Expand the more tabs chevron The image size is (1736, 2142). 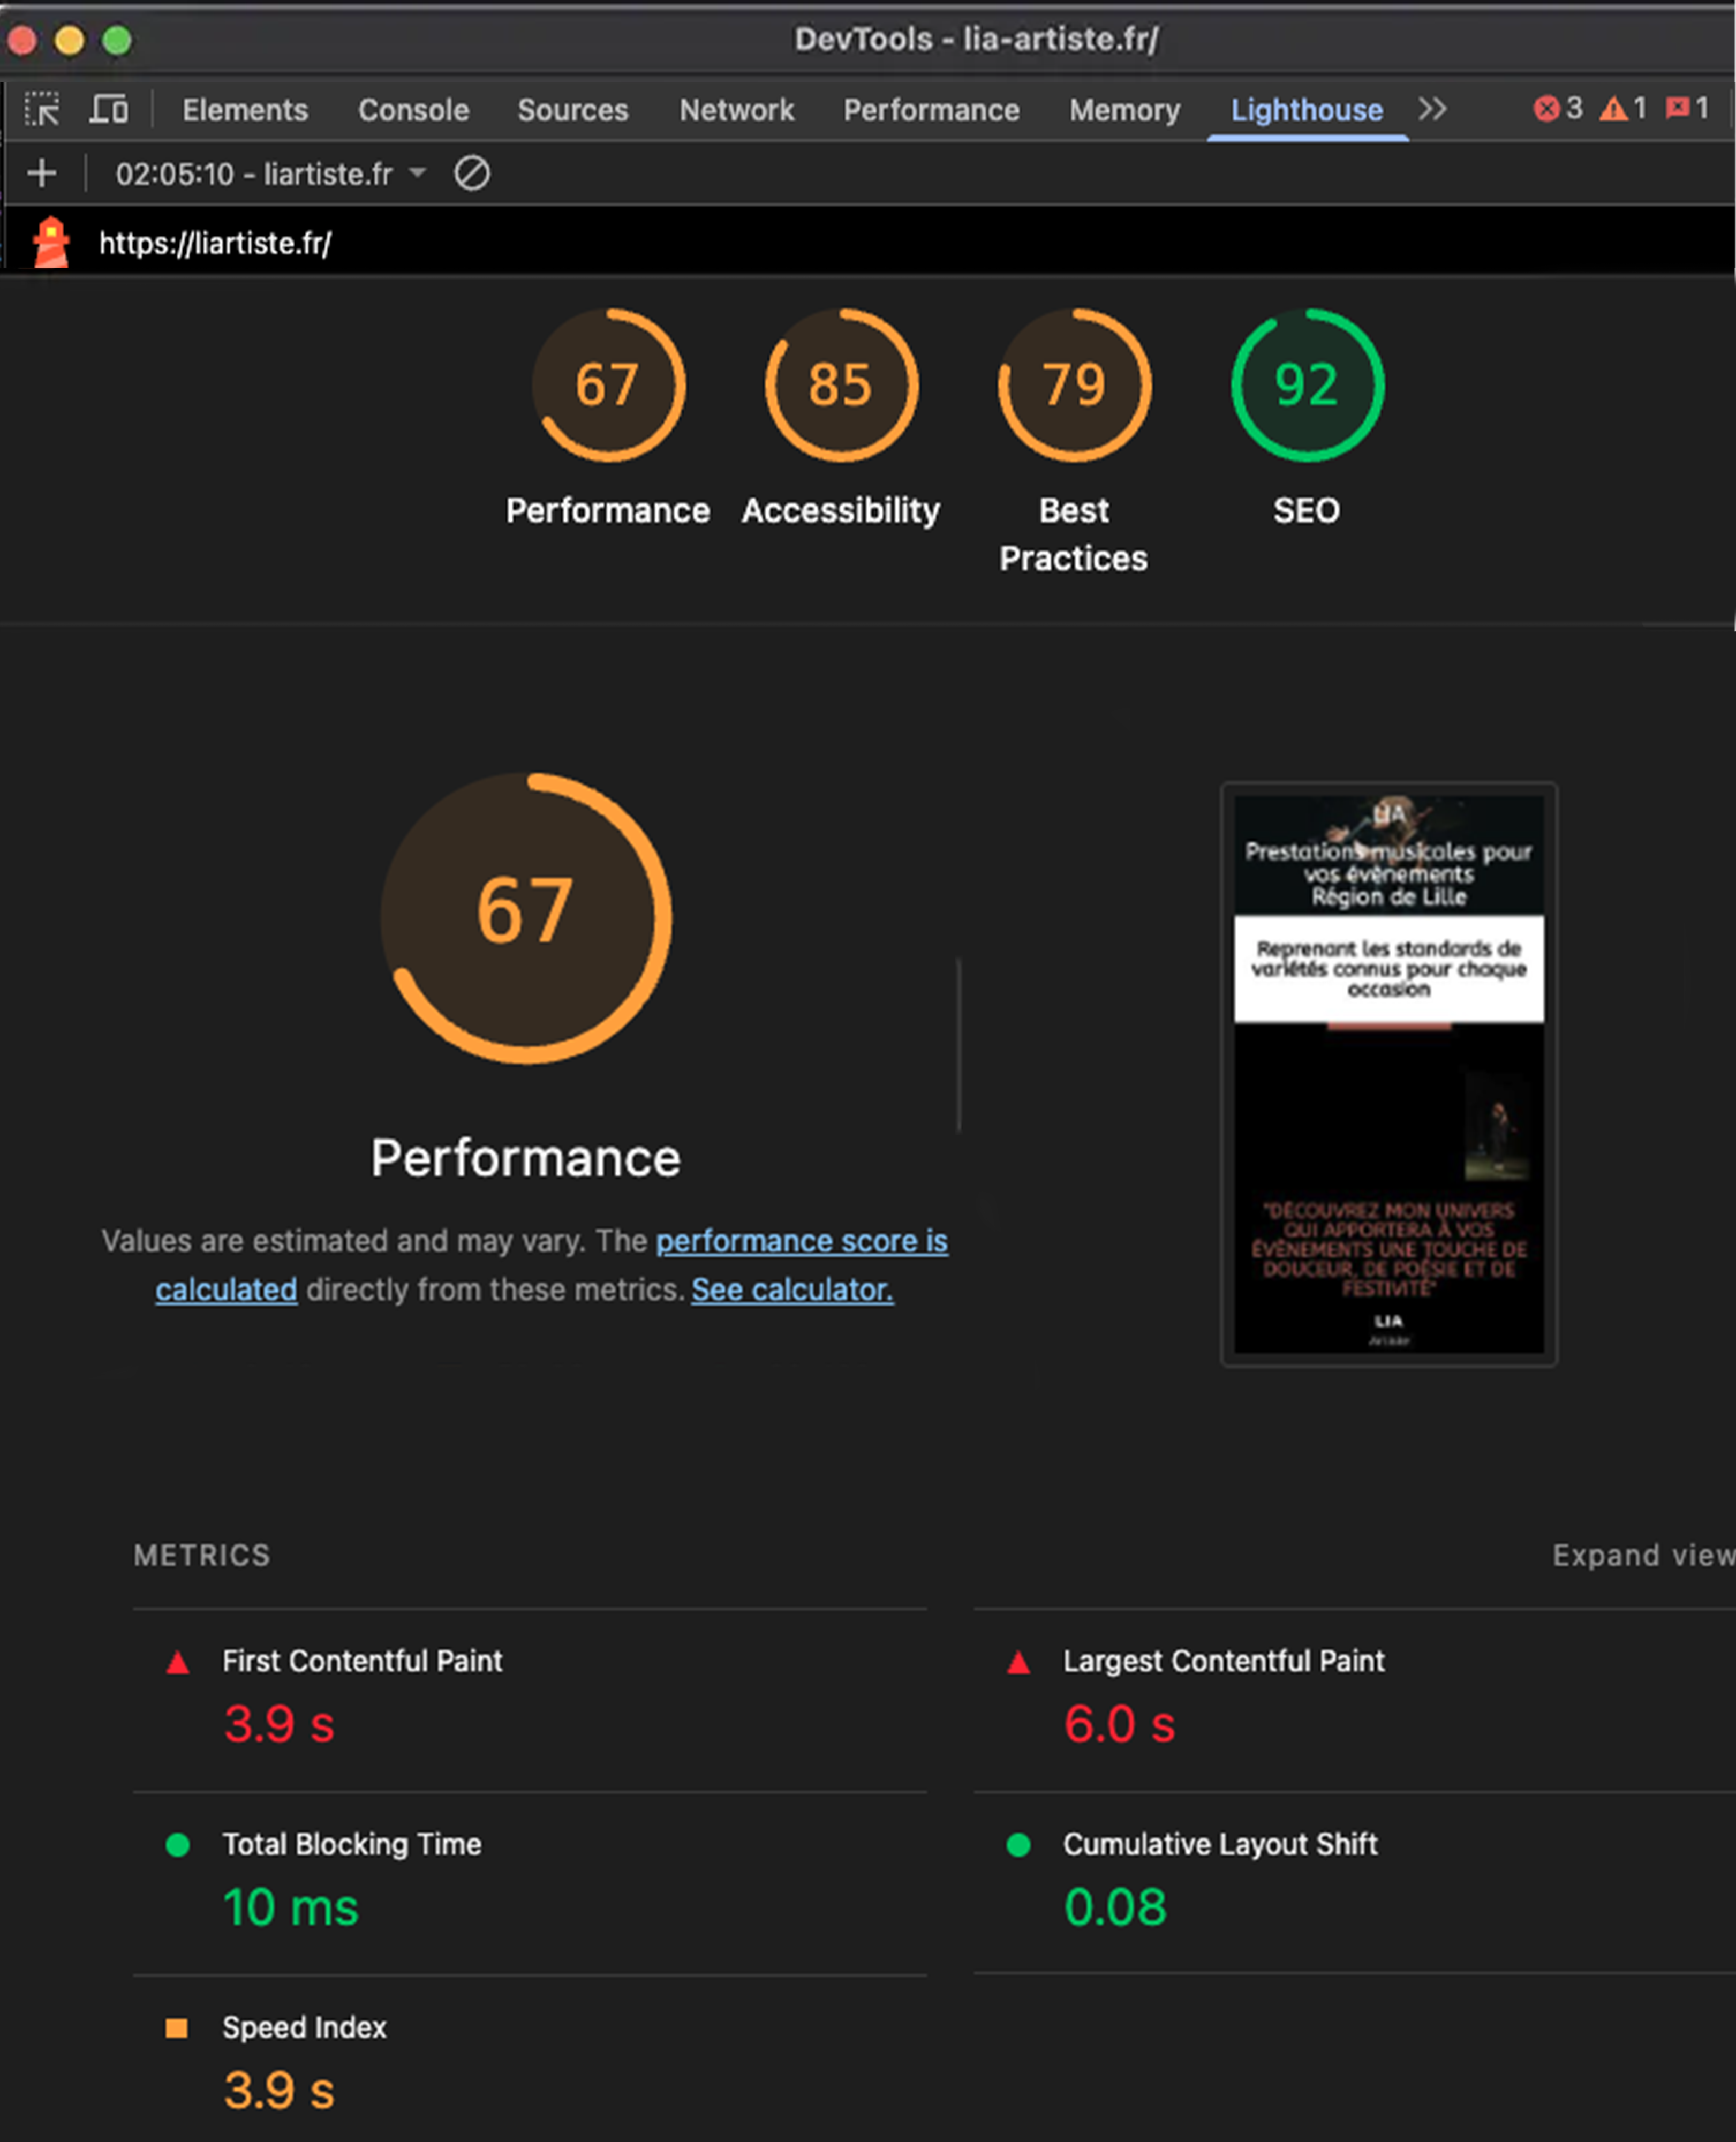pyautogui.click(x=1432, y=109)
